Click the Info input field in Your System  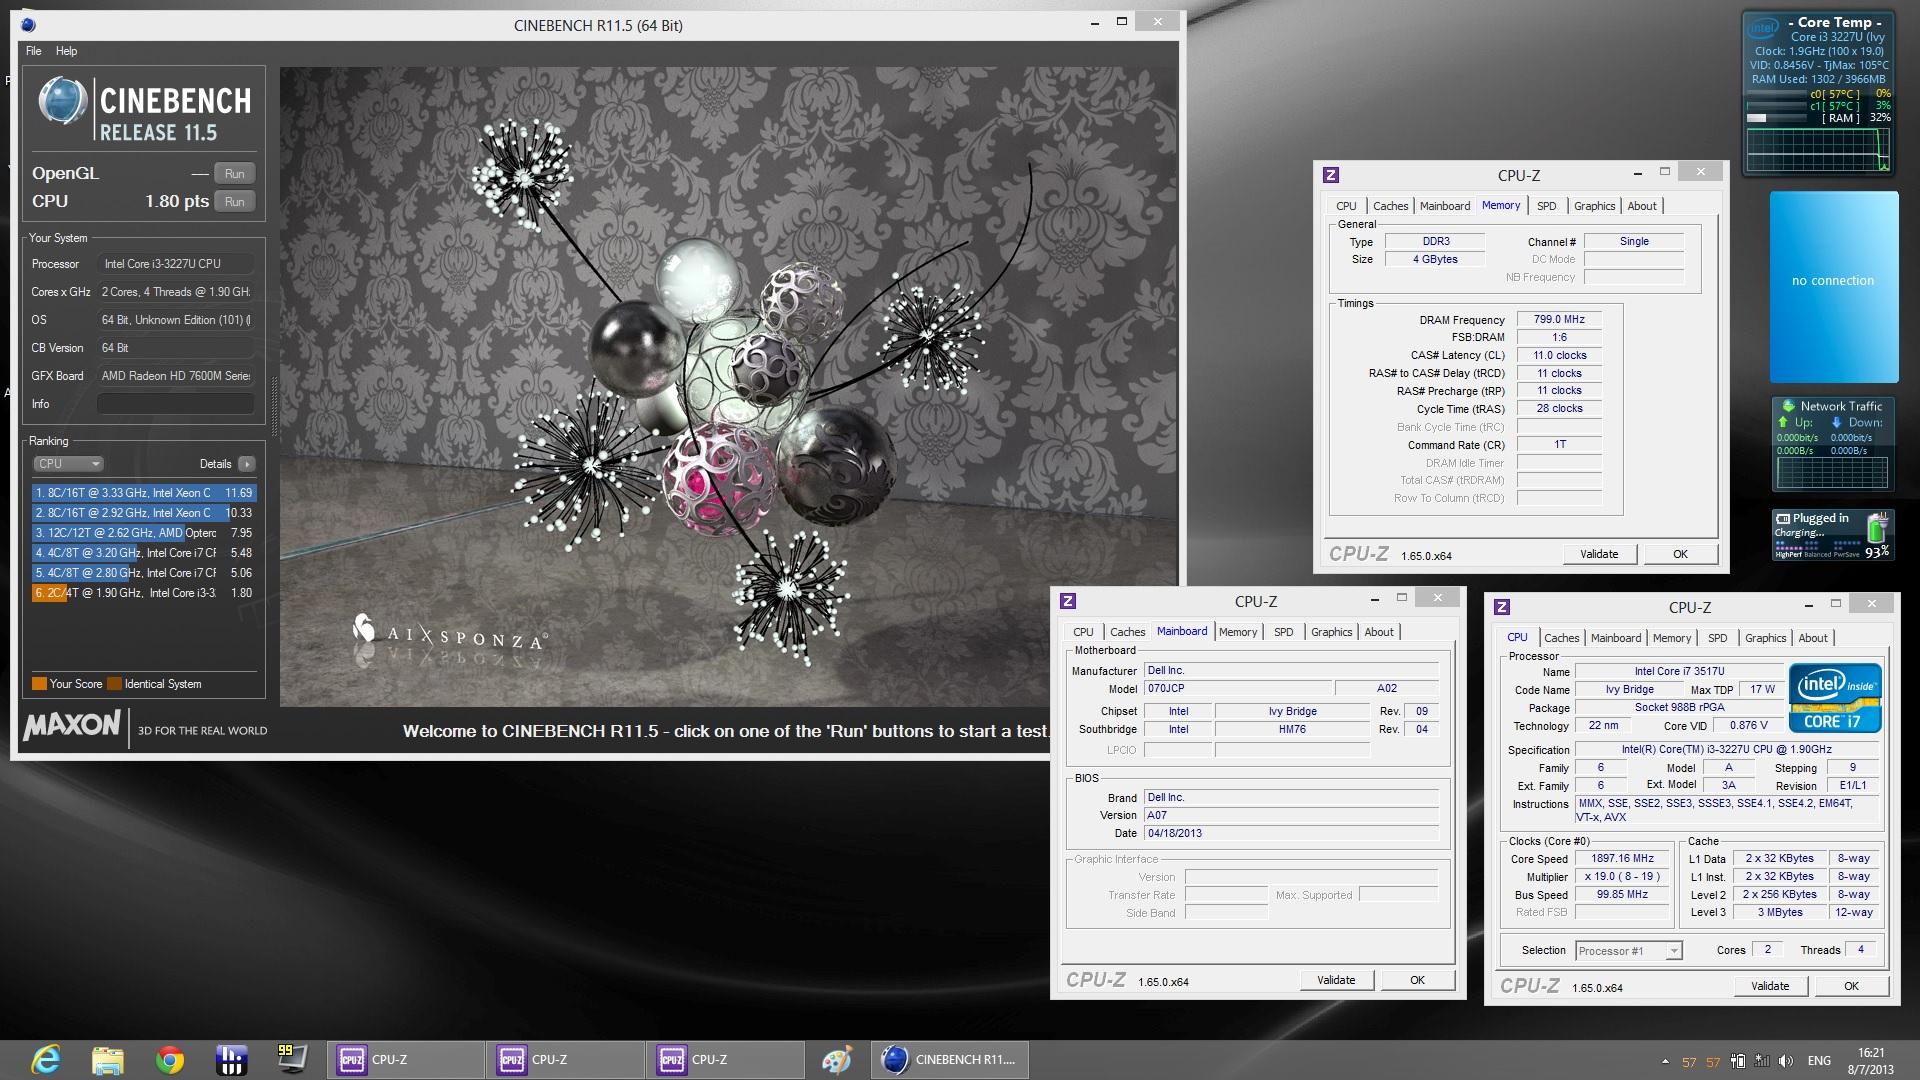176,404
